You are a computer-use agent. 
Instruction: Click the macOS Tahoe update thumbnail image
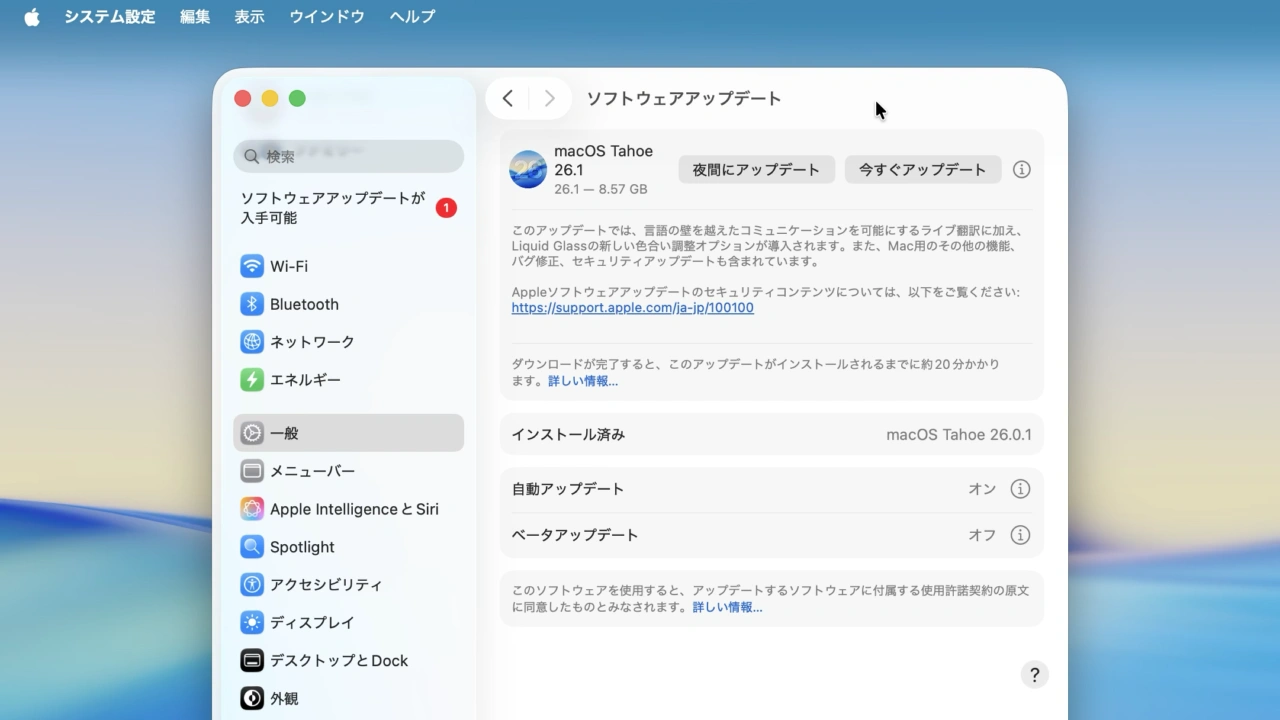[x=527, y=169]
